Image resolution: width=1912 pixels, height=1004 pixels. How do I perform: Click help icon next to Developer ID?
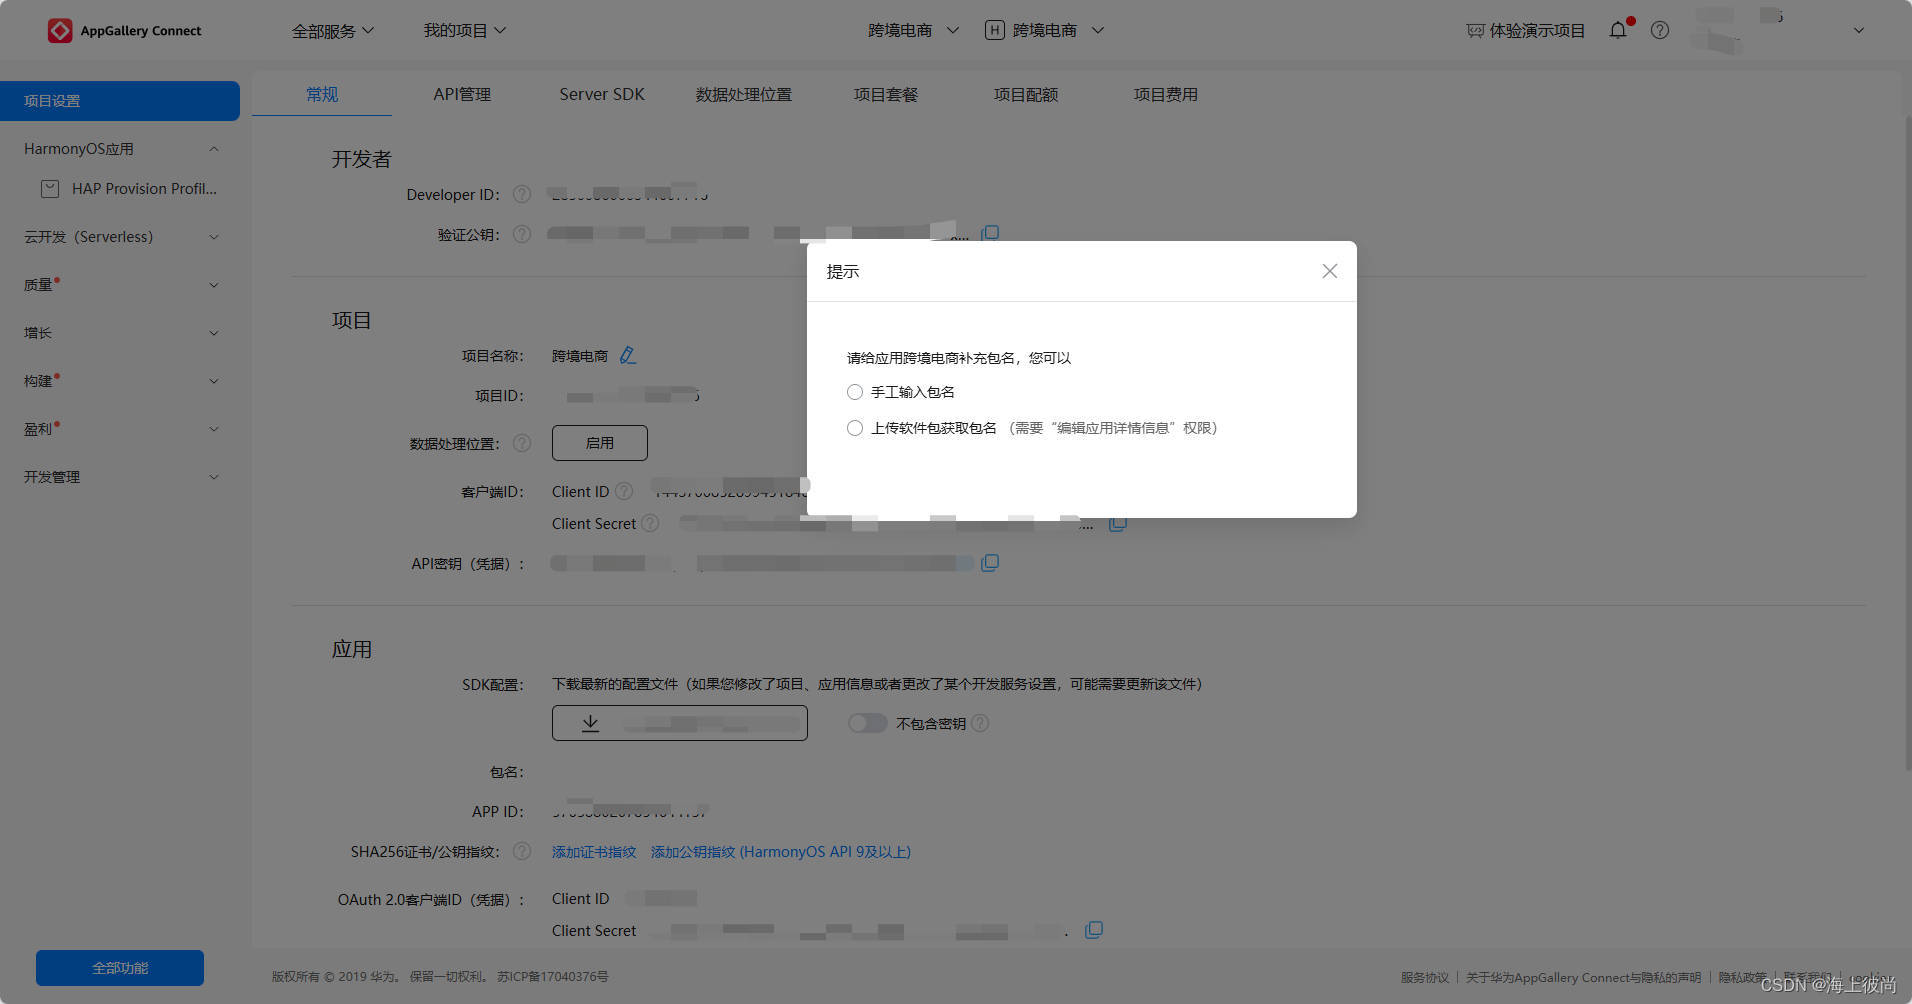pos(522,194)
